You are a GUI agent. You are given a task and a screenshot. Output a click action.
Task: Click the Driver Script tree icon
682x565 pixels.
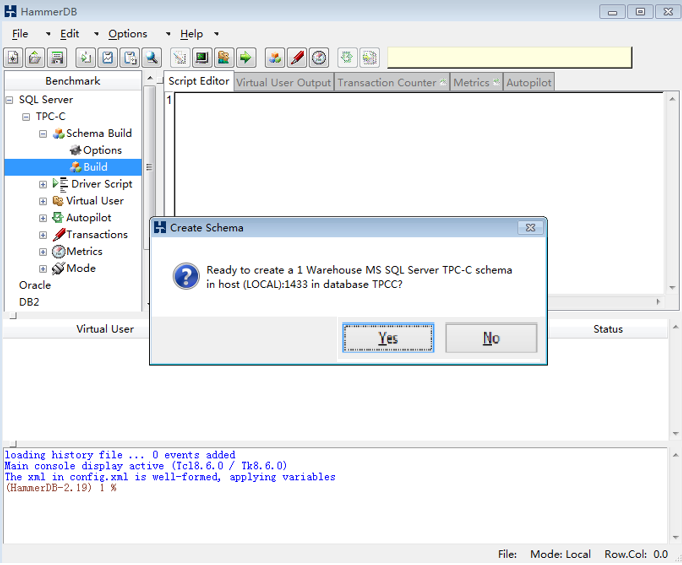click(x=60, y=184)
